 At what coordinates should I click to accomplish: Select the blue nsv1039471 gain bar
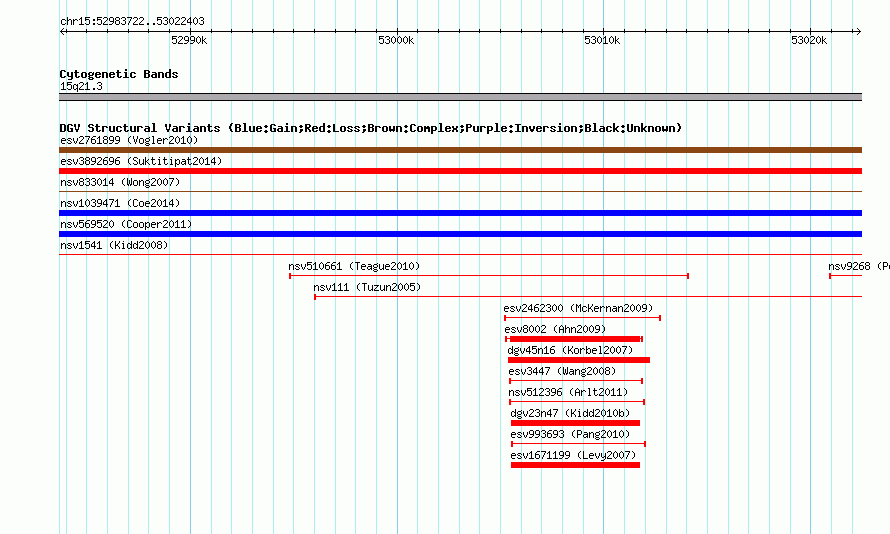click(x=460, y=213)
